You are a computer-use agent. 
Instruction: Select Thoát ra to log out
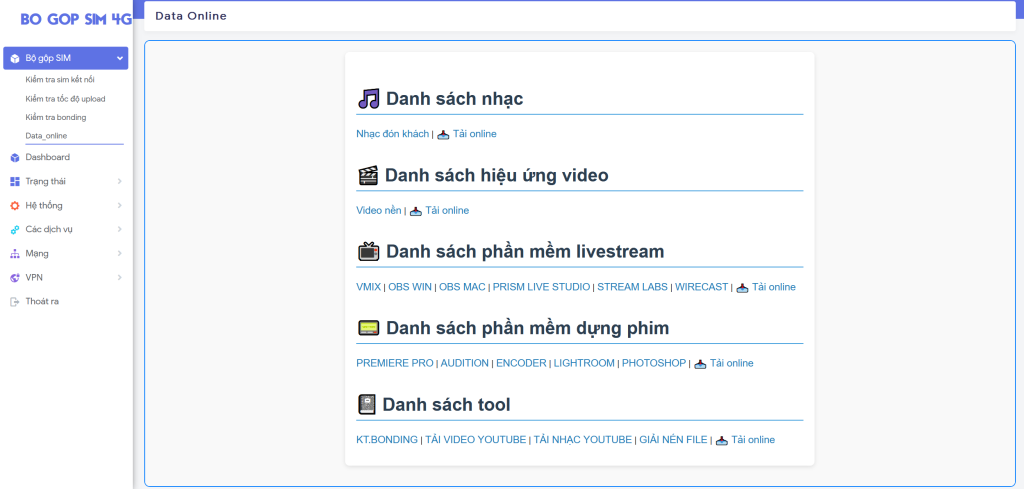tap(42, 302)
